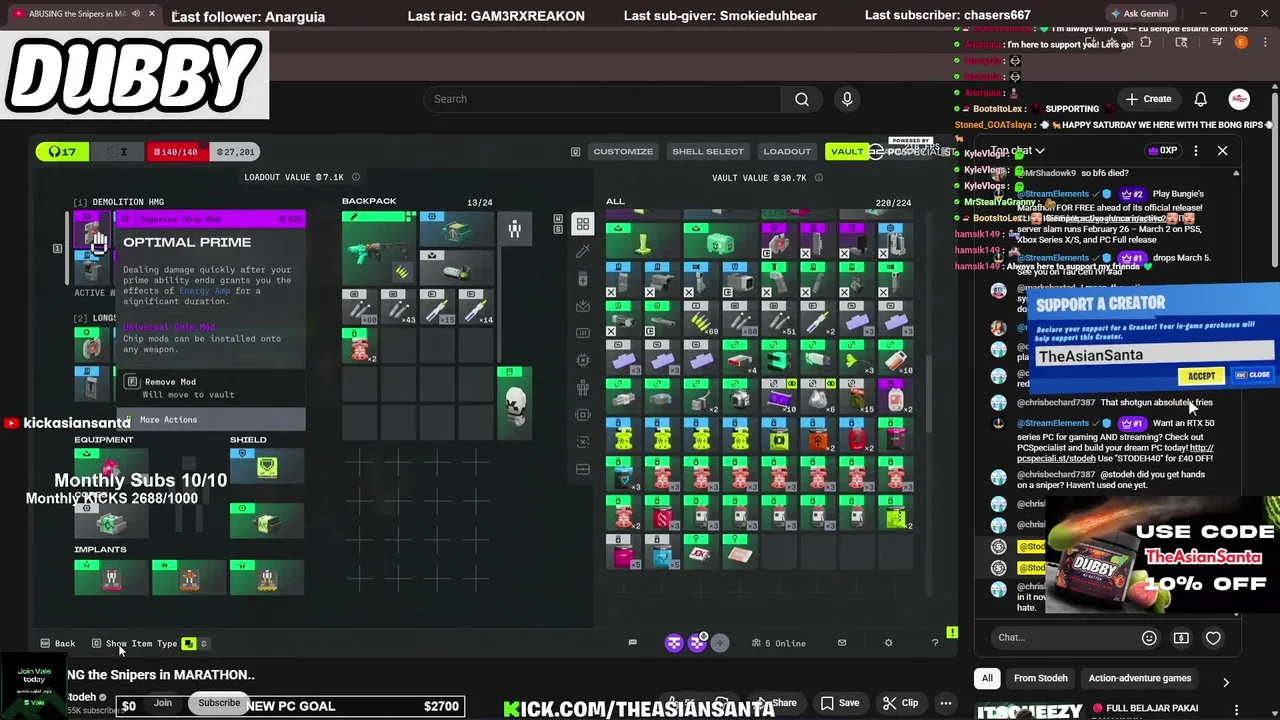Viewport: 1280px width, 720px height.
Task: Open the CUSTOMIZE tab
Action: tap(622, 151)
